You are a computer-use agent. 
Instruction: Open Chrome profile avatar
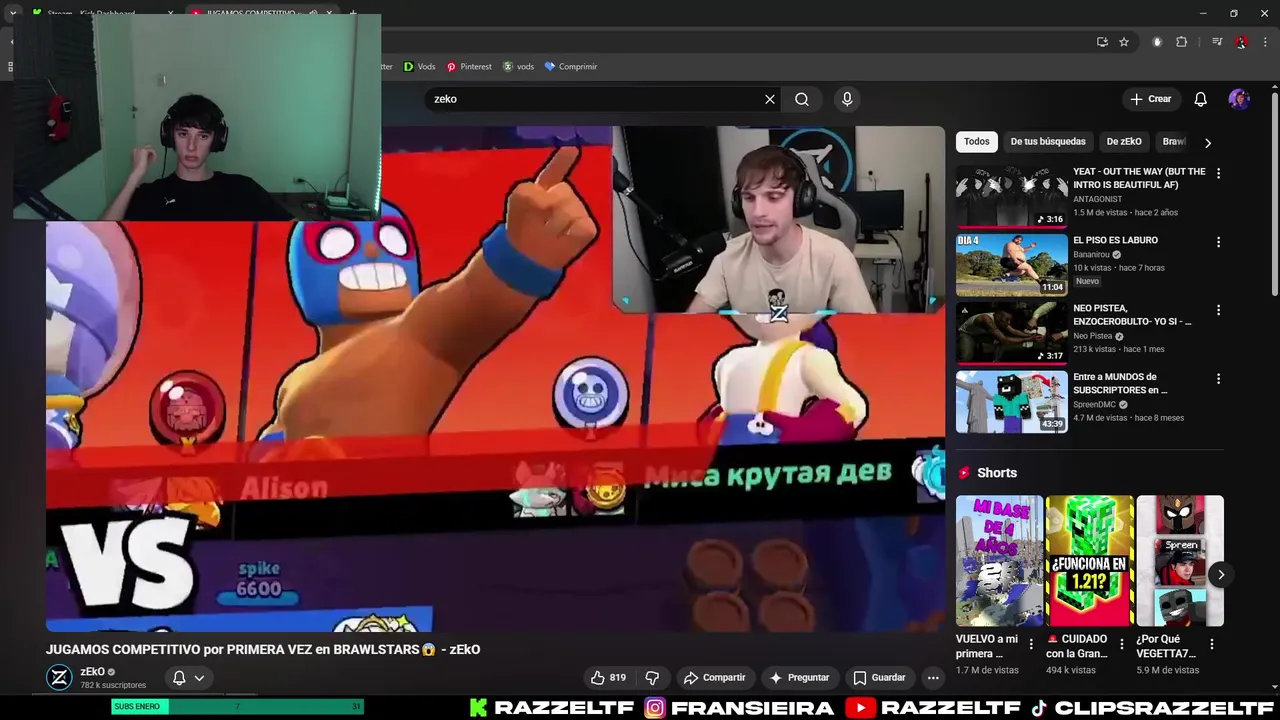pyautogui.click(x=1241, y=42)
